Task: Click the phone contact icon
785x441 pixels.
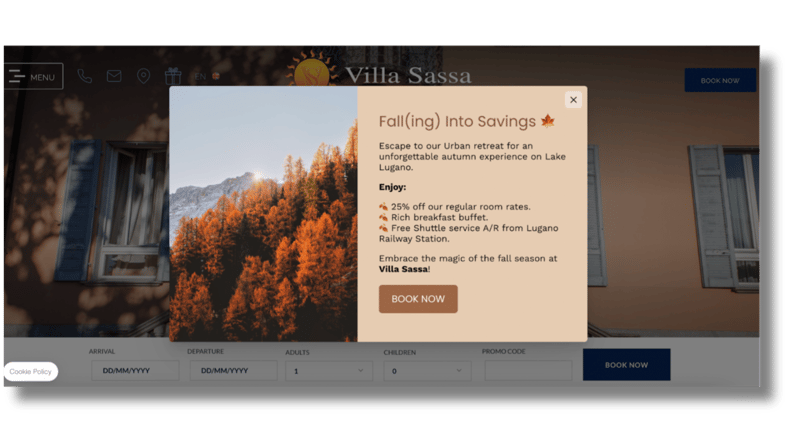Action: click(85, 76)
